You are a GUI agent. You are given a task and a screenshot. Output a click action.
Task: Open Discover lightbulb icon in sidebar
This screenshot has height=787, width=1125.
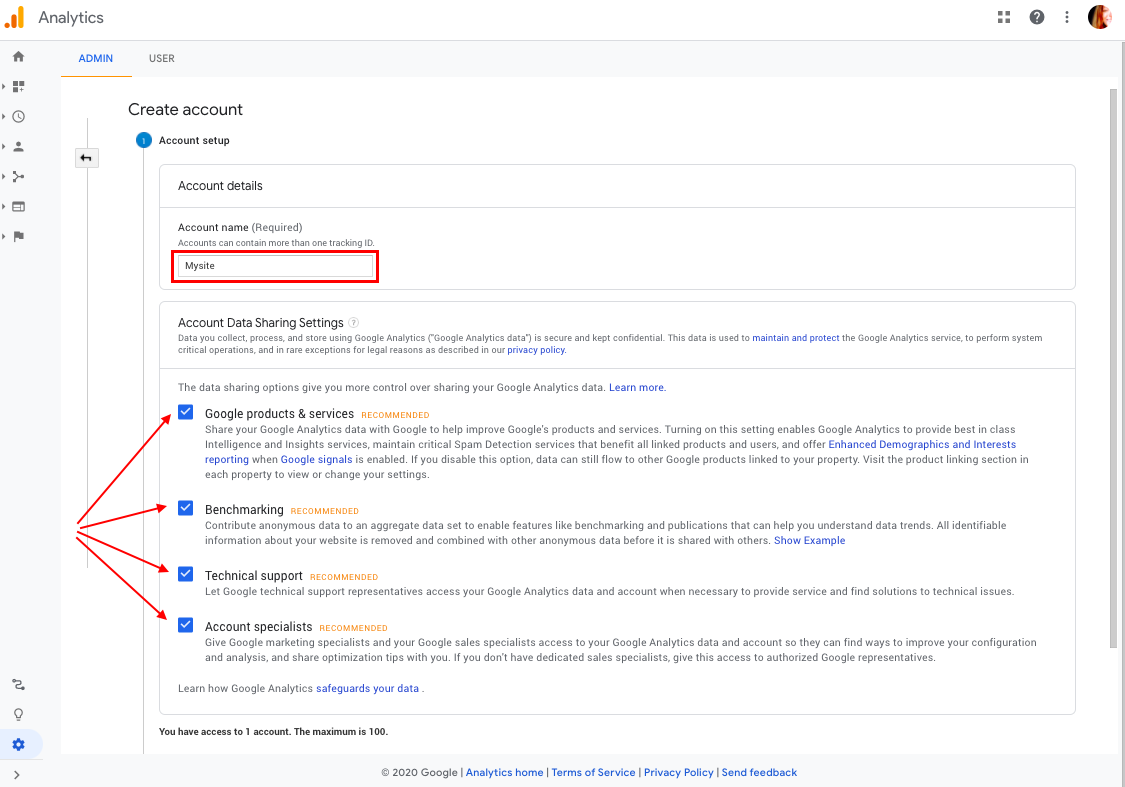tap(19, 715)
